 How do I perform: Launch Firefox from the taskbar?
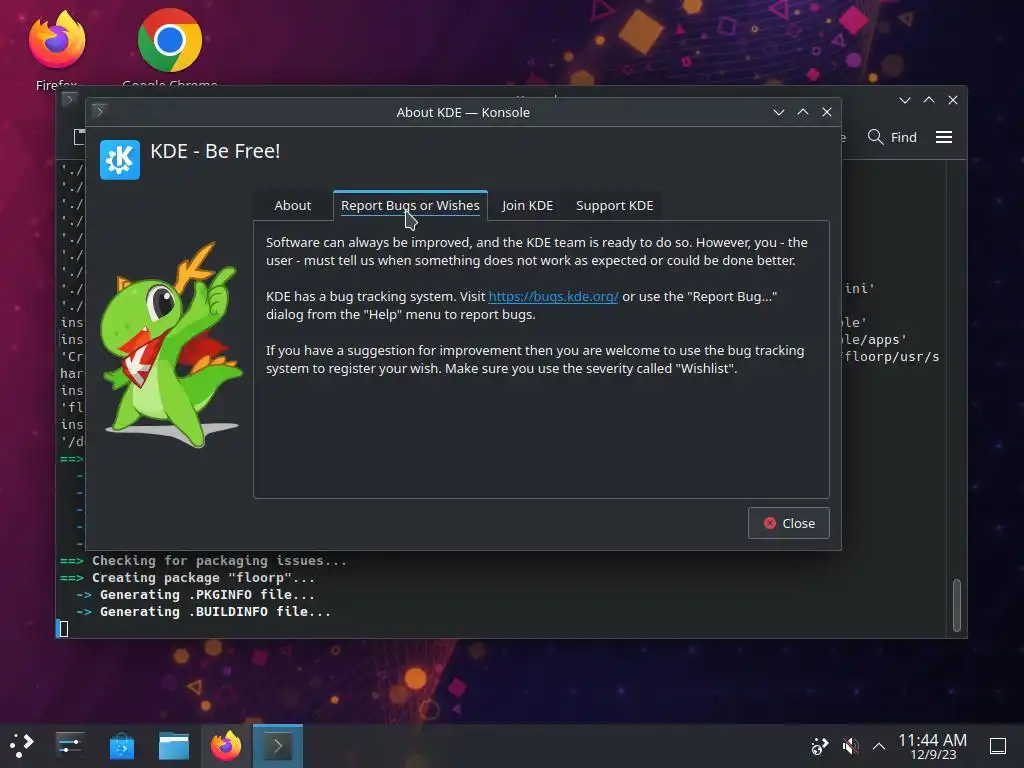226,745
